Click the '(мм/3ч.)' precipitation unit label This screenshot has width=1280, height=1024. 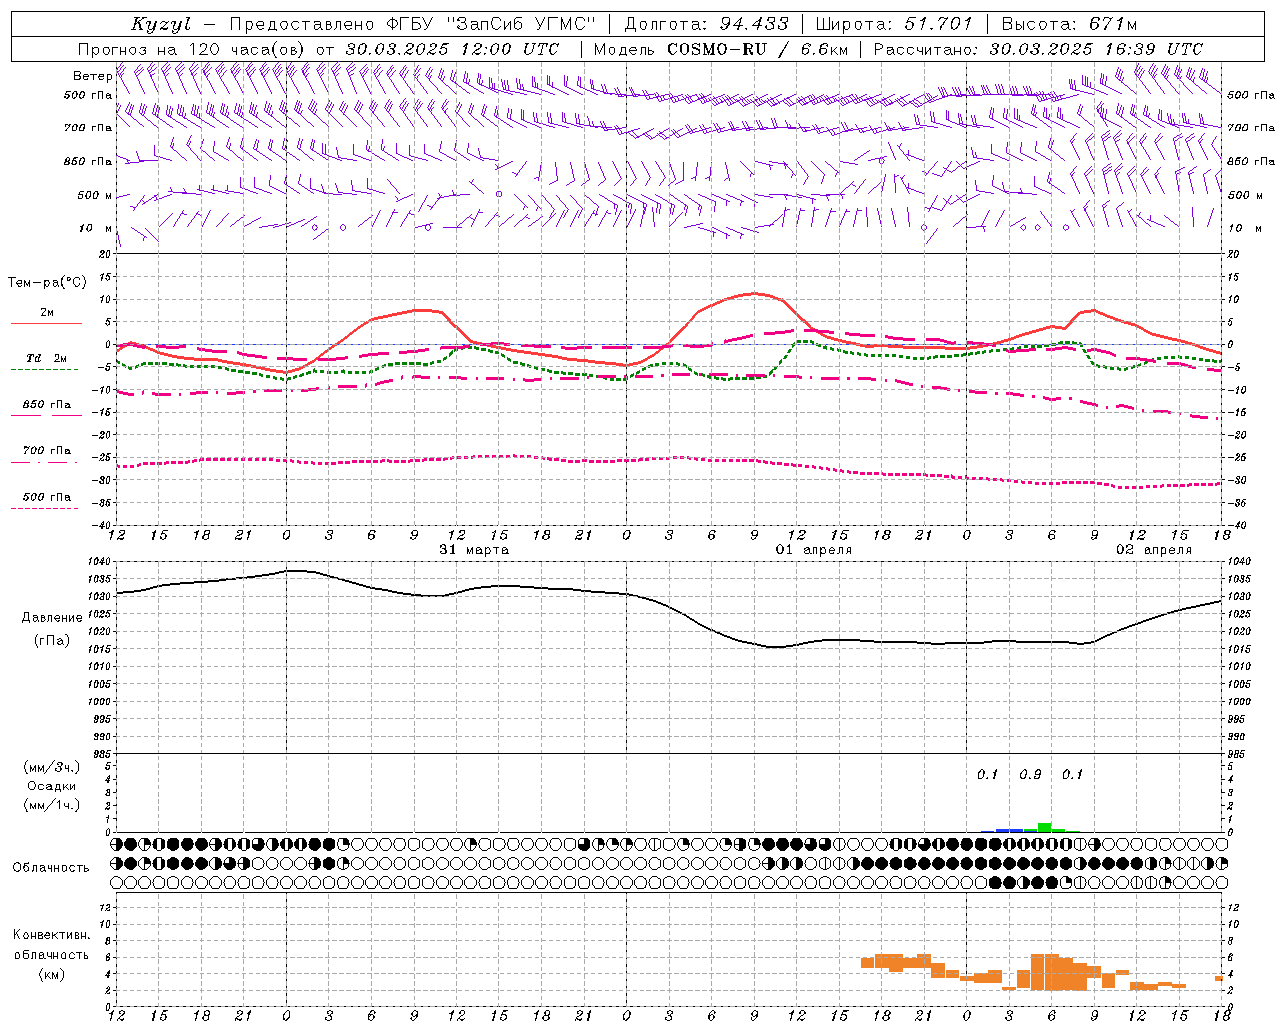click(52, 767)
